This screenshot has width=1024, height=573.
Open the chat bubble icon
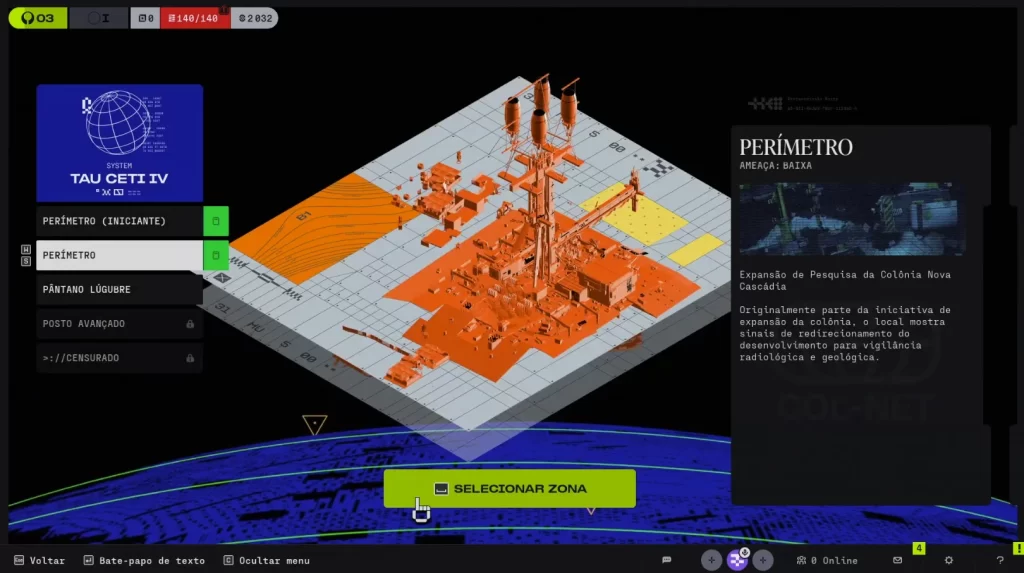667,561
